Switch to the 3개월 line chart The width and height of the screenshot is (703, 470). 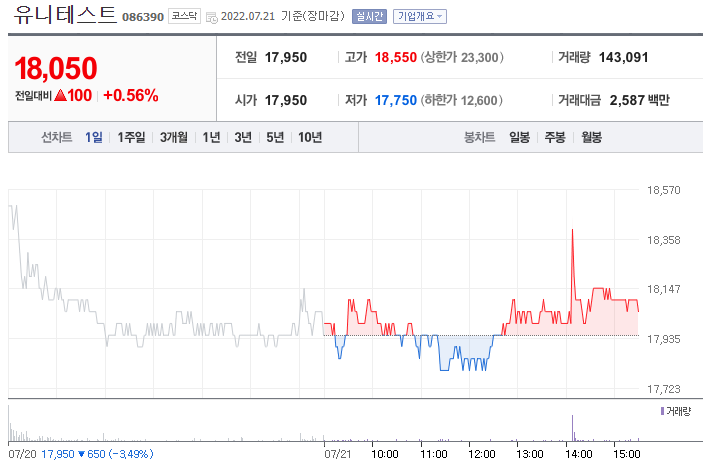coord(174,137)
